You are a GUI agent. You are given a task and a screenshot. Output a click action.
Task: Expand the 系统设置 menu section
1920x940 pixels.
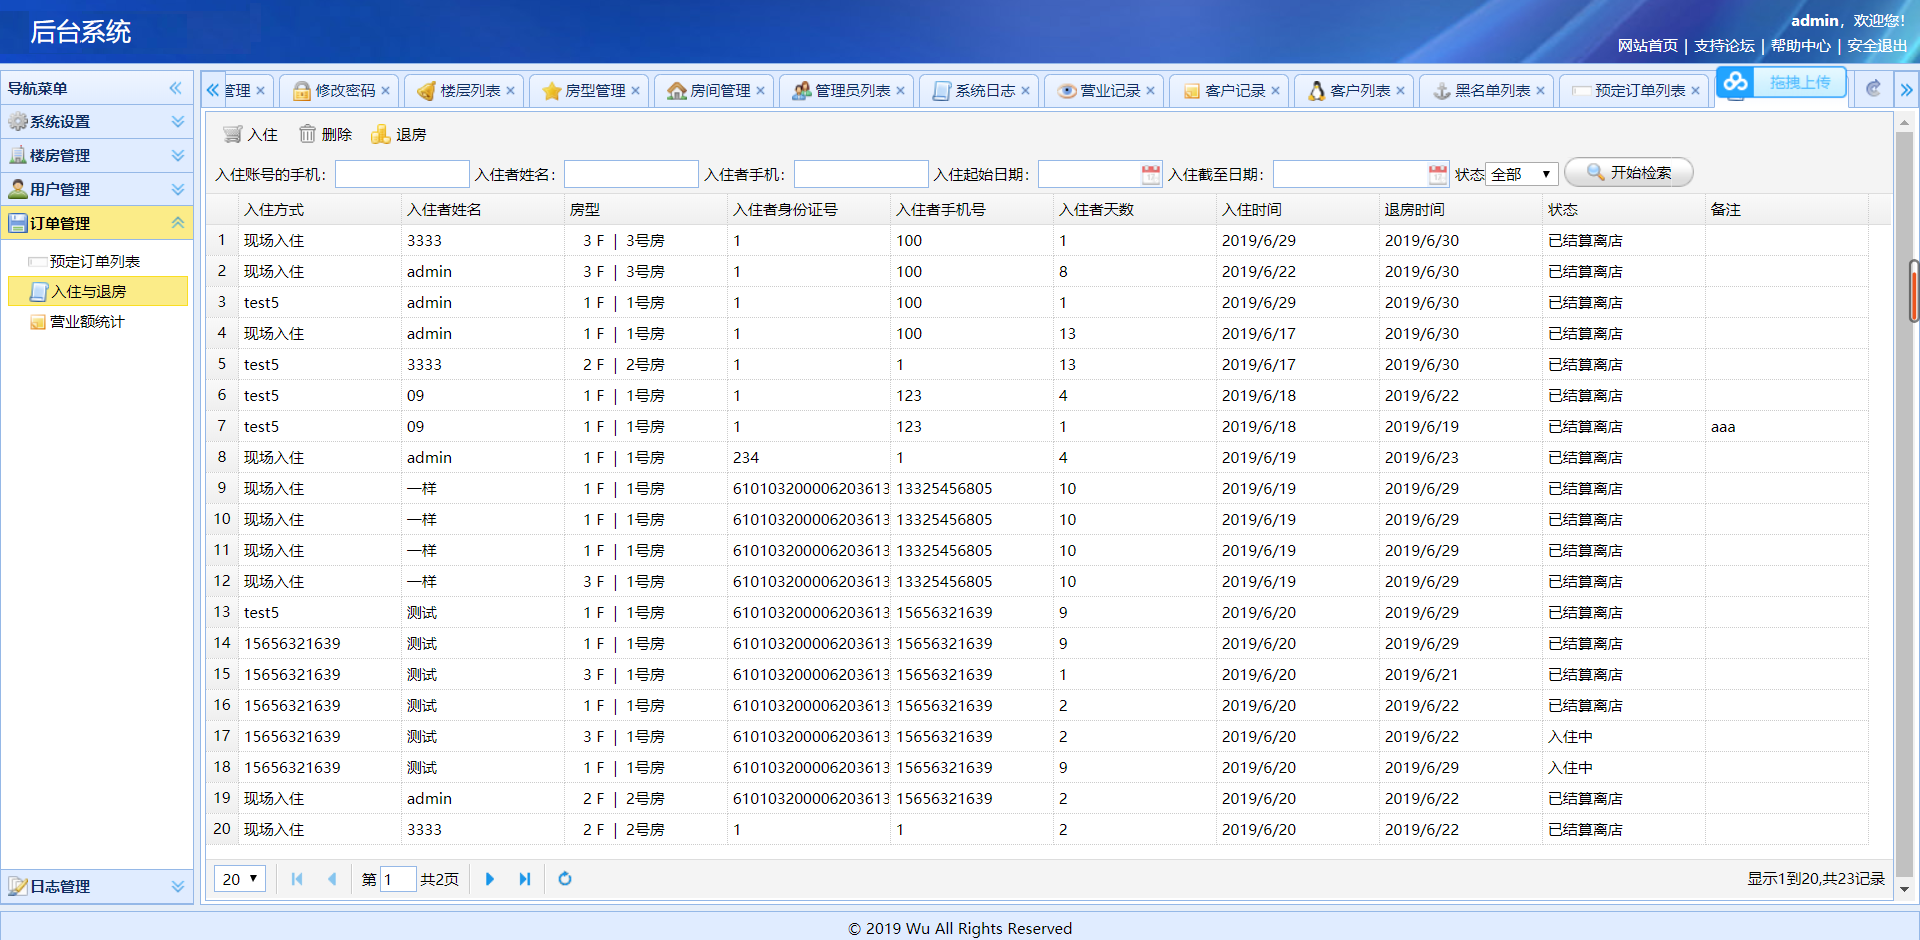tap(178, 122)
